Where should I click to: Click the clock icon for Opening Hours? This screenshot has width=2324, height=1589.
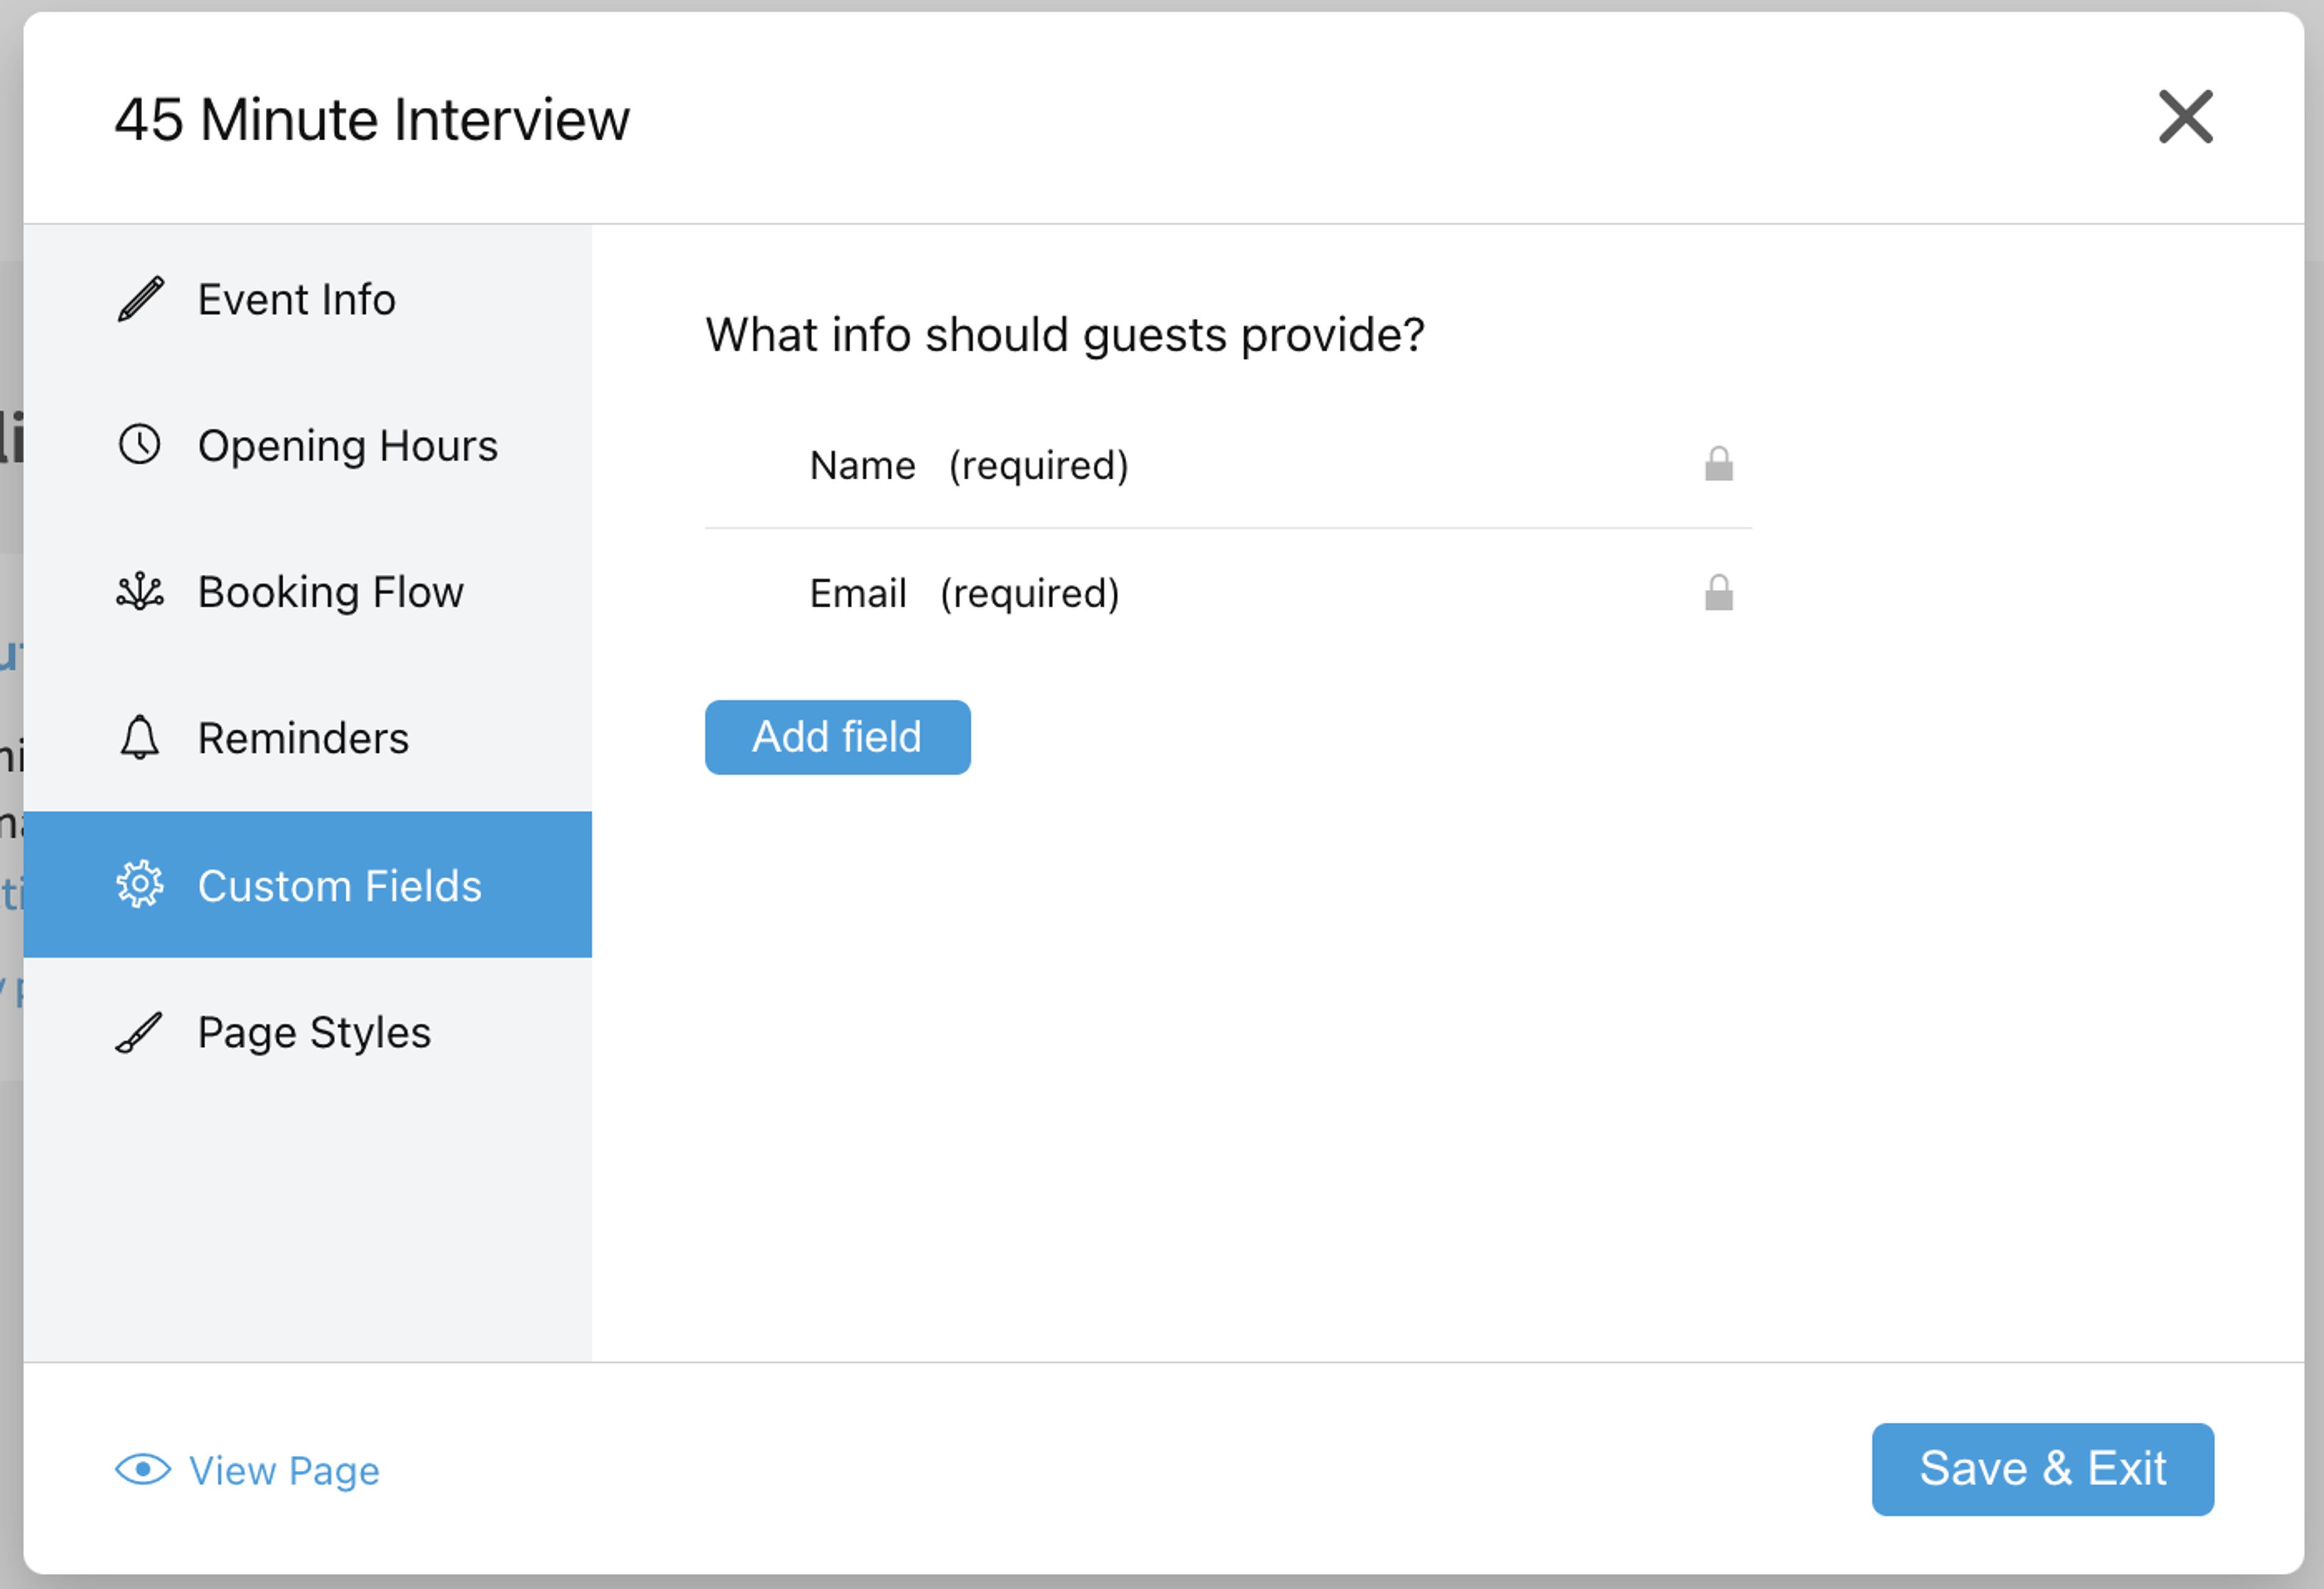pyautogui.click(x=140, y=445)
